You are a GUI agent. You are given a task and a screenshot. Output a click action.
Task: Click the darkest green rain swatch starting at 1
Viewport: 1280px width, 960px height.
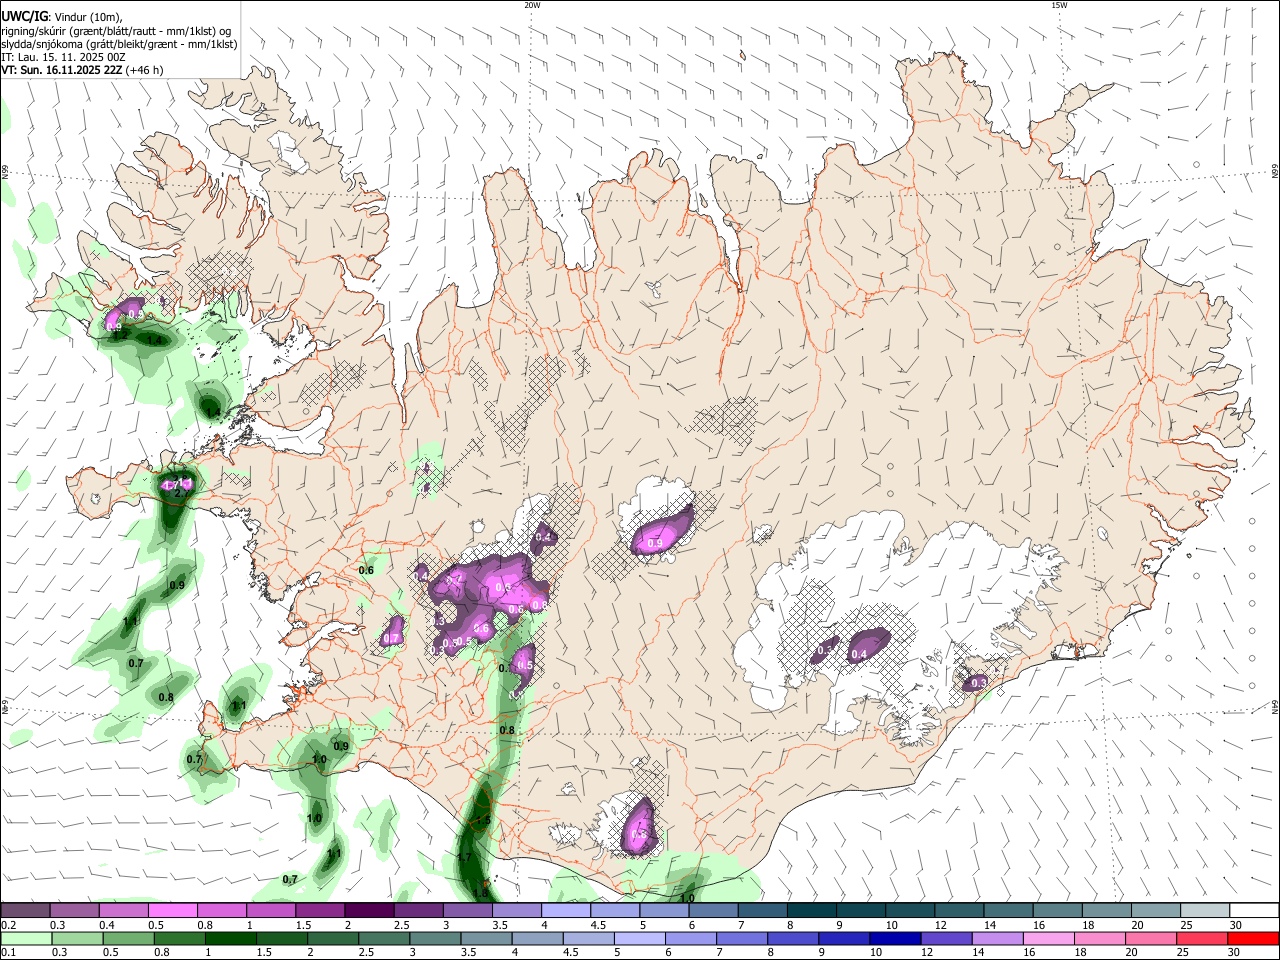tap(230, 939)
